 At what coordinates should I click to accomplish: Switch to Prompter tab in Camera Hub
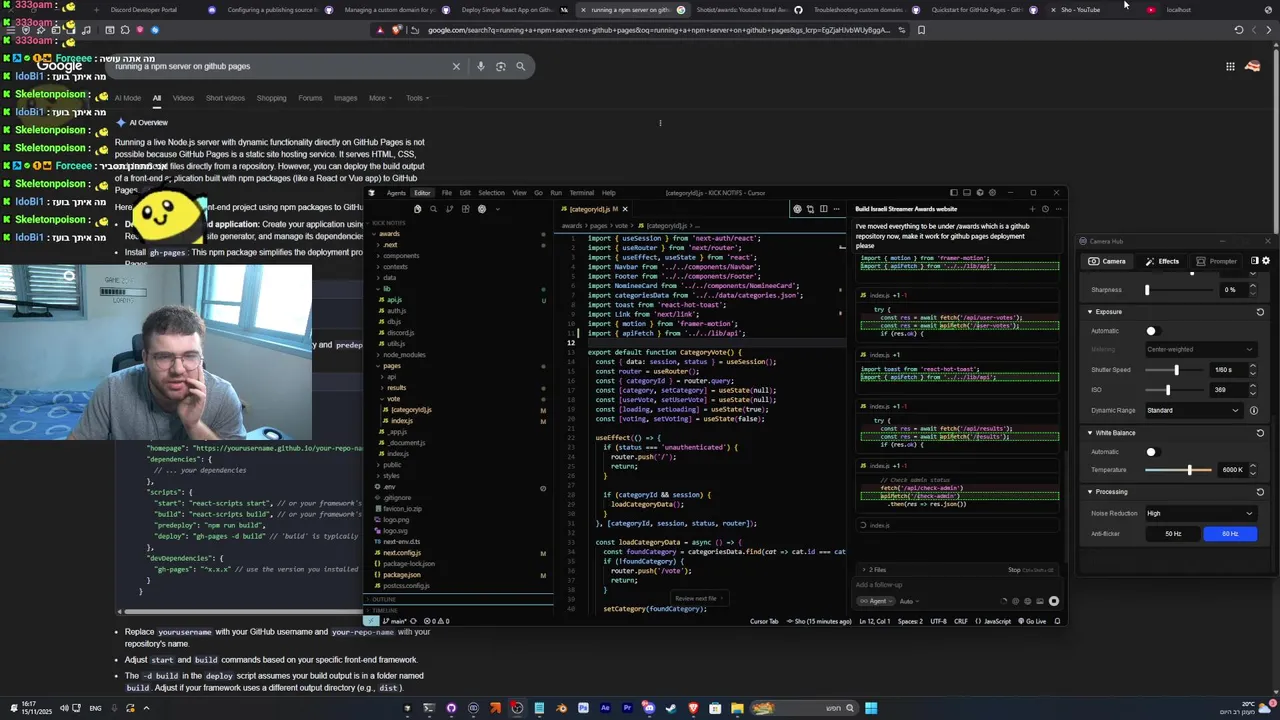1216,261
